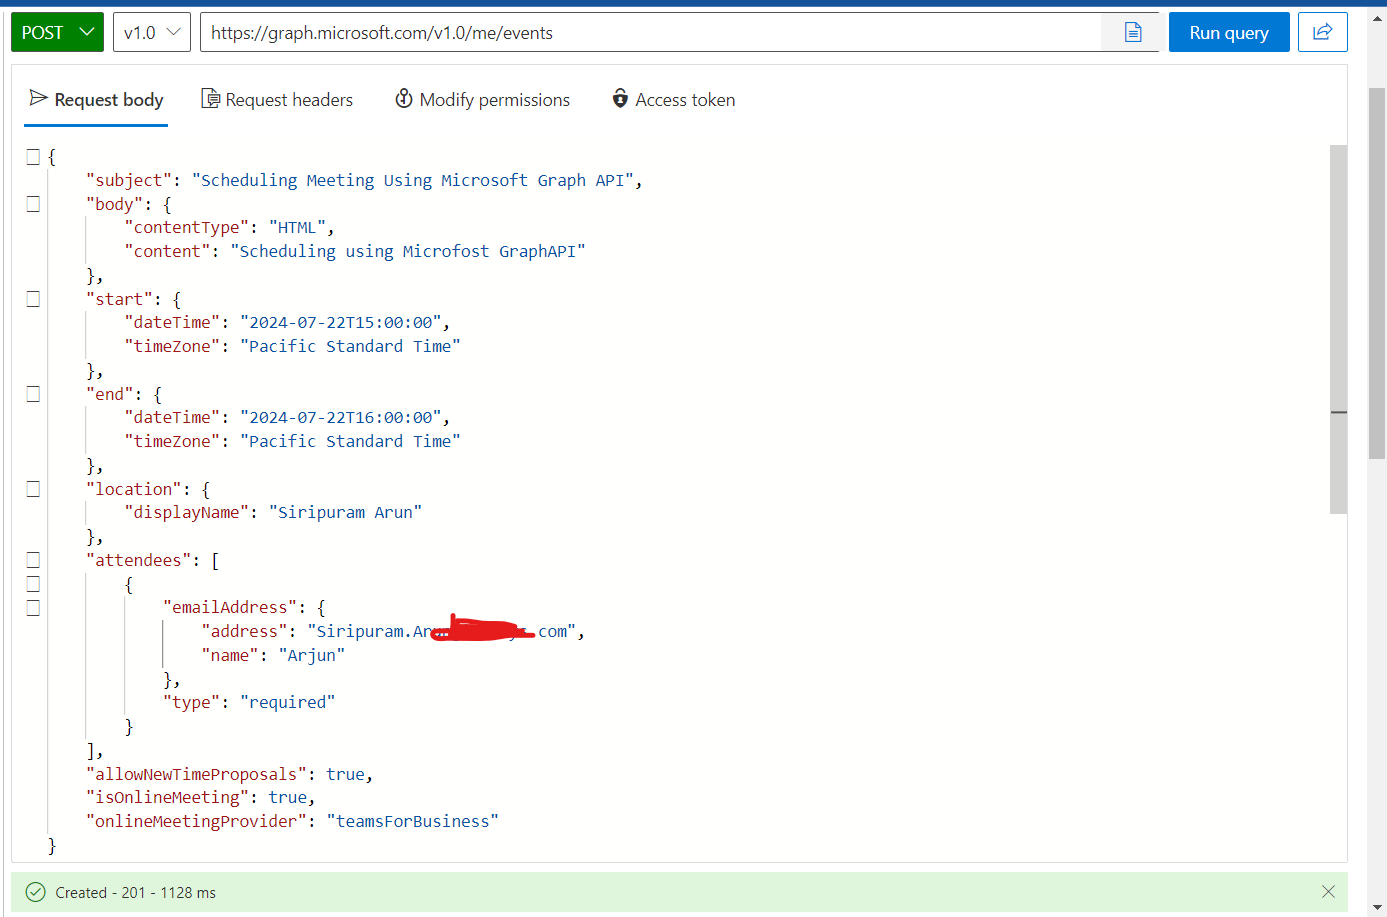
Task: Click the "content" value Scheduling using Microfost GraphAPI
Action: click(408, 252)
